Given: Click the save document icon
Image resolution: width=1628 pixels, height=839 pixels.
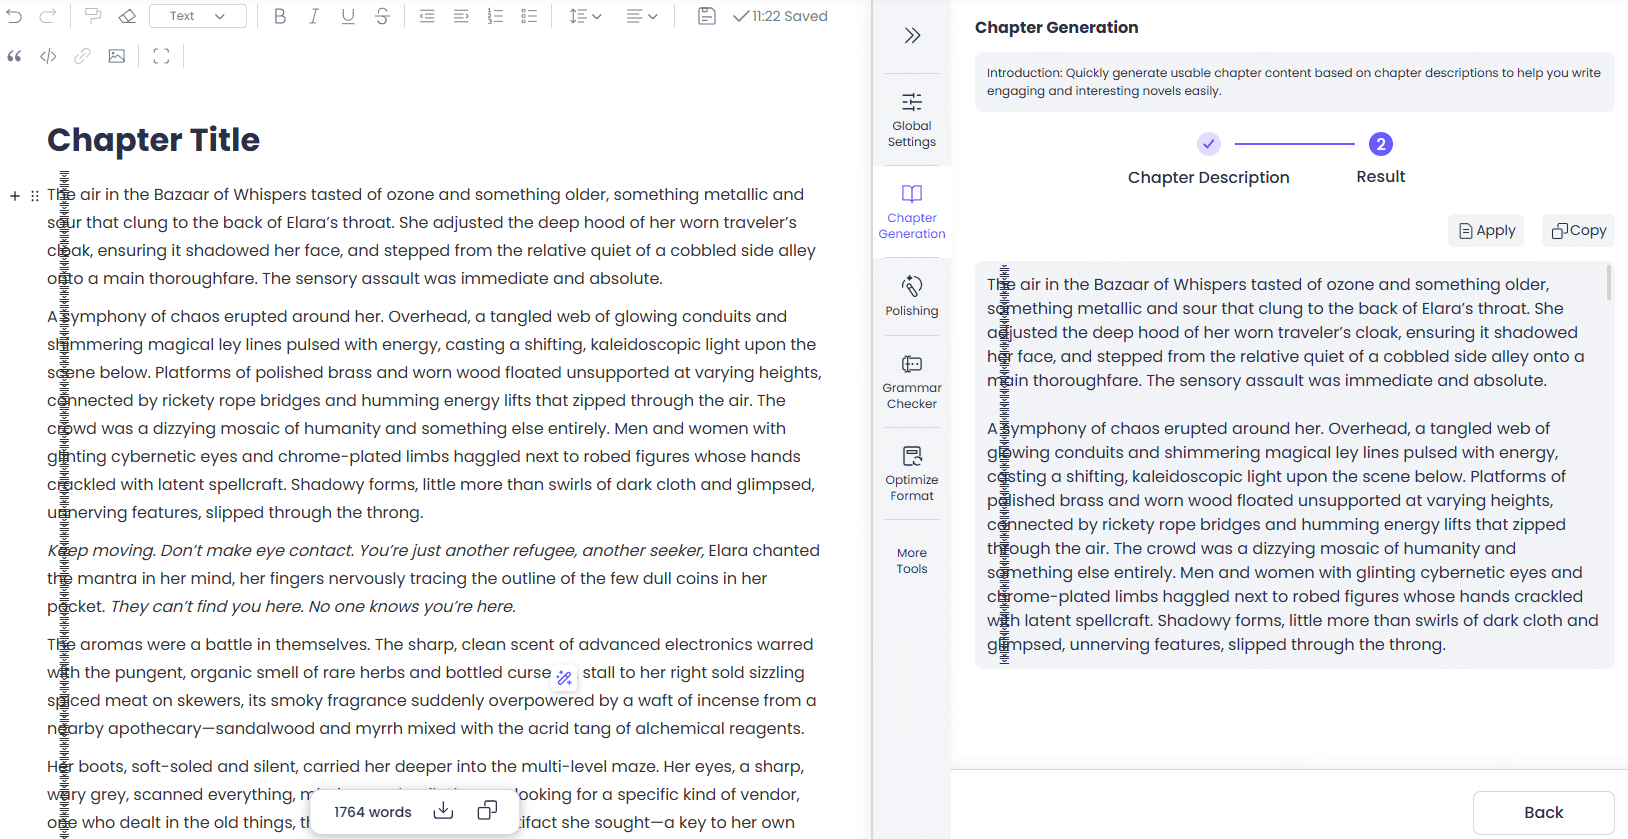Looking at the screenshot, I should pyautogui.click(x=706, y=16).
